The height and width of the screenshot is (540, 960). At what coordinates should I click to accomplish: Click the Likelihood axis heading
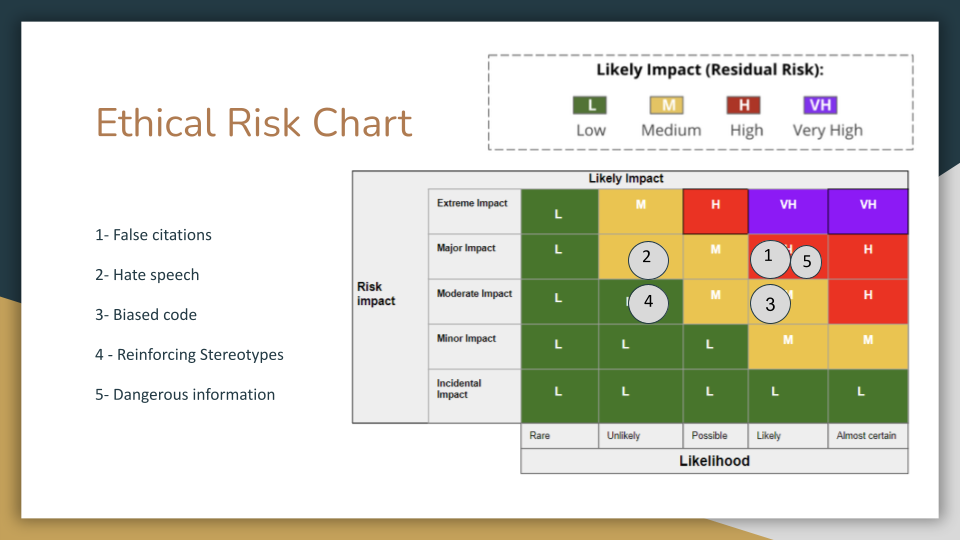coord(714,461)
